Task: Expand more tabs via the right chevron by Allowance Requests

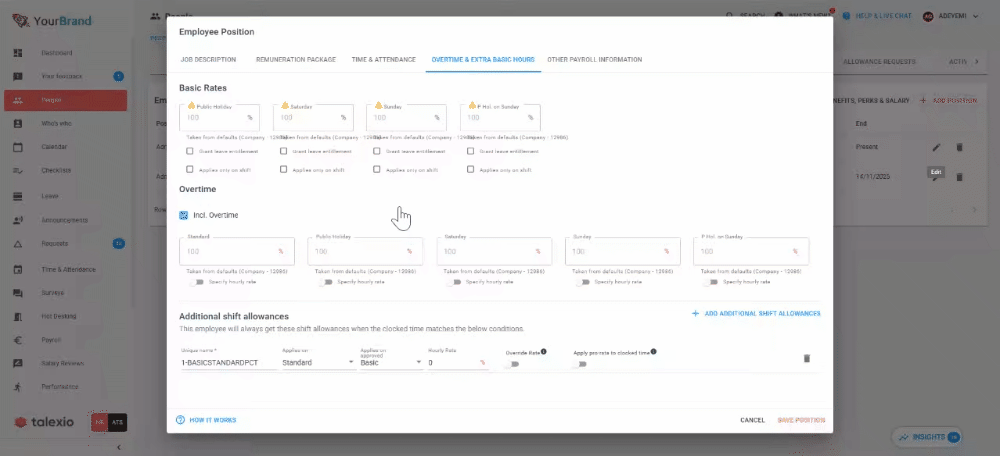Action: point(976,62)
